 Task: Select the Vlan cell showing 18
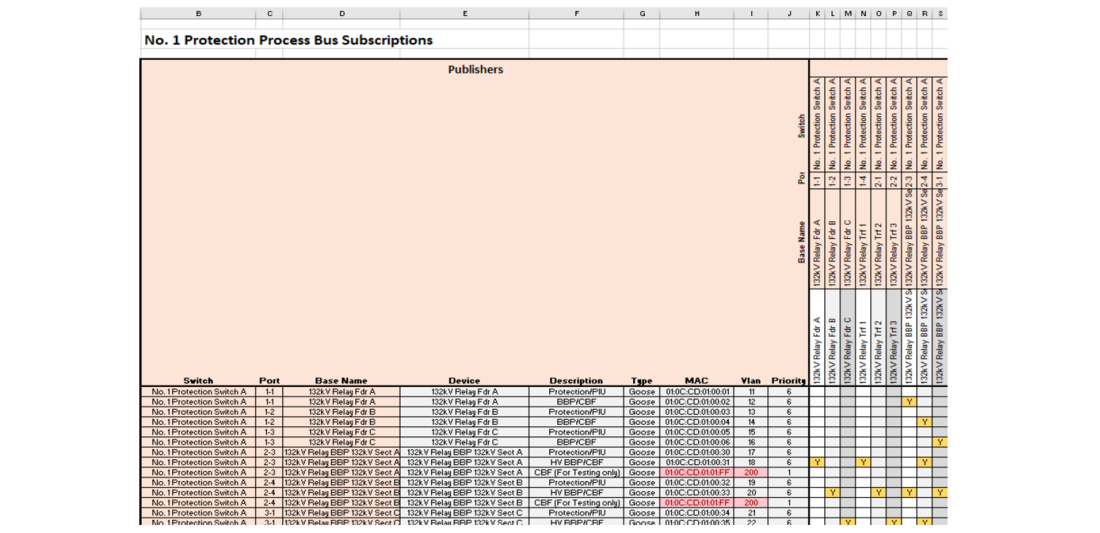[751, 462]
